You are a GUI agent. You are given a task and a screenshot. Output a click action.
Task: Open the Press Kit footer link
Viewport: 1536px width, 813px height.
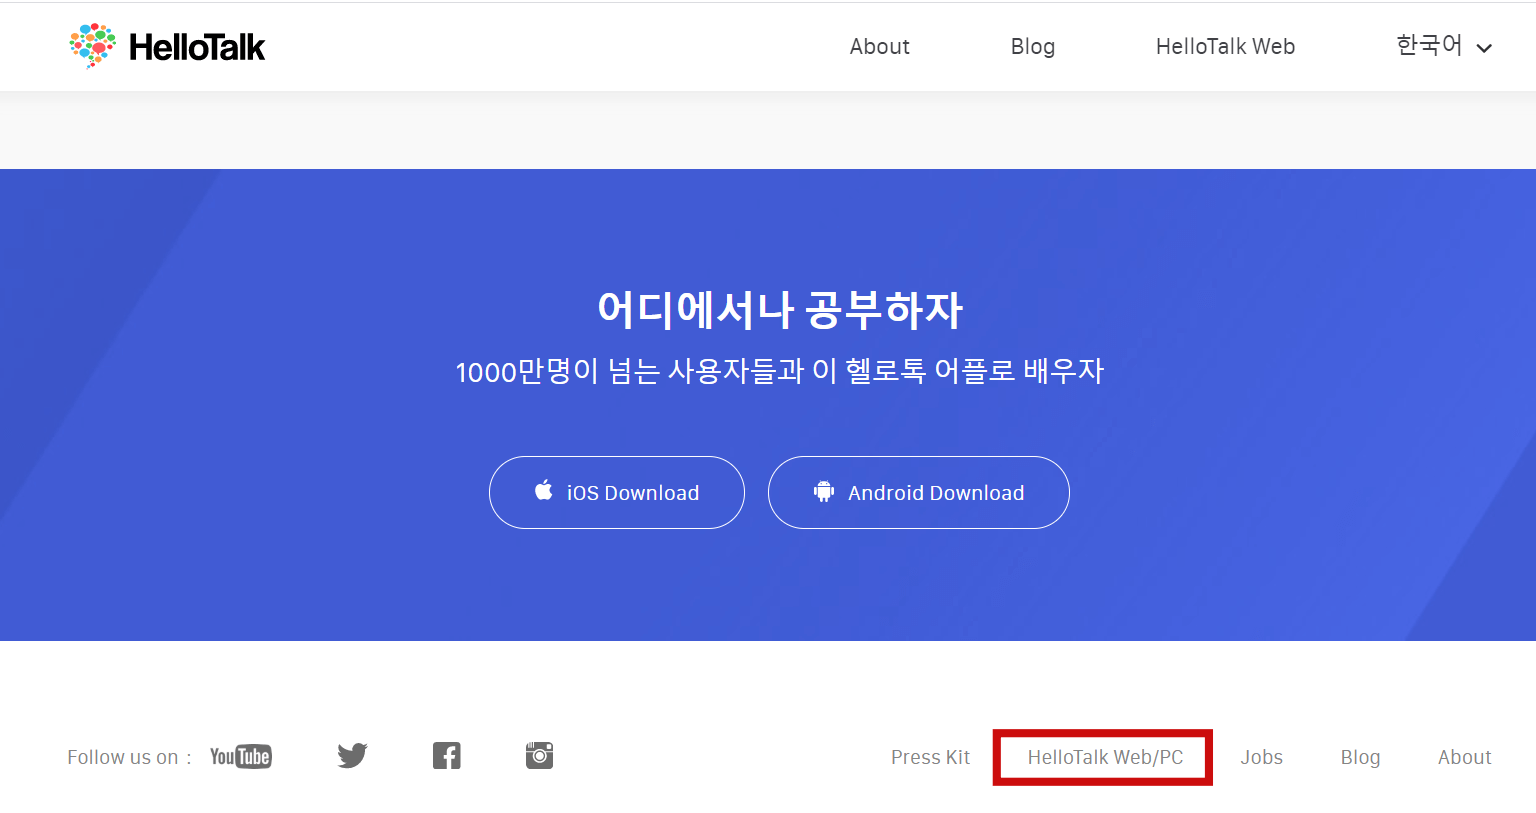[930, 757]
